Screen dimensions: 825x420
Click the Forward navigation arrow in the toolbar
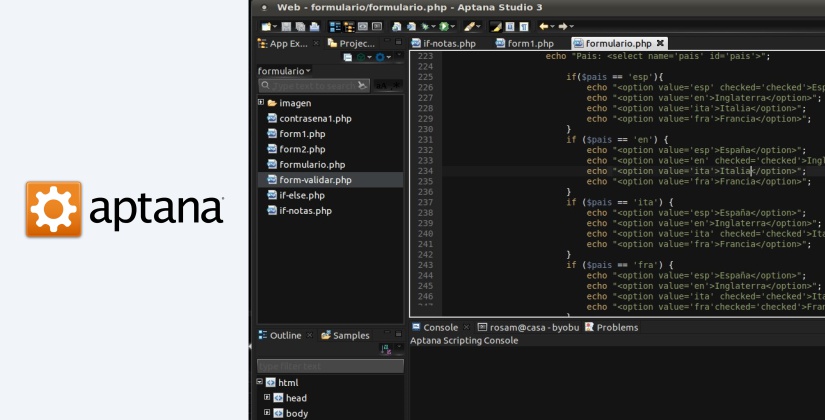pyautogui.click(x=563, y=26)
